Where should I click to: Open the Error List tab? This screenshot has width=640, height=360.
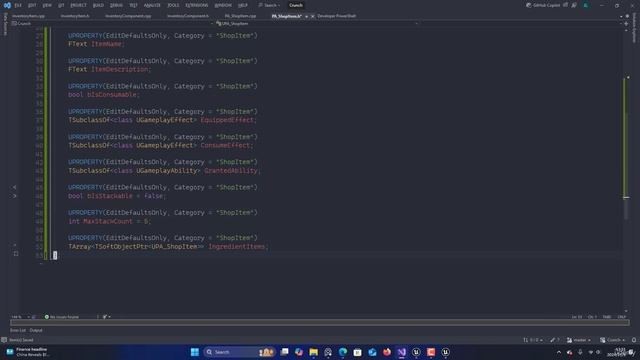pyautogui.click(x=18, y=330)
